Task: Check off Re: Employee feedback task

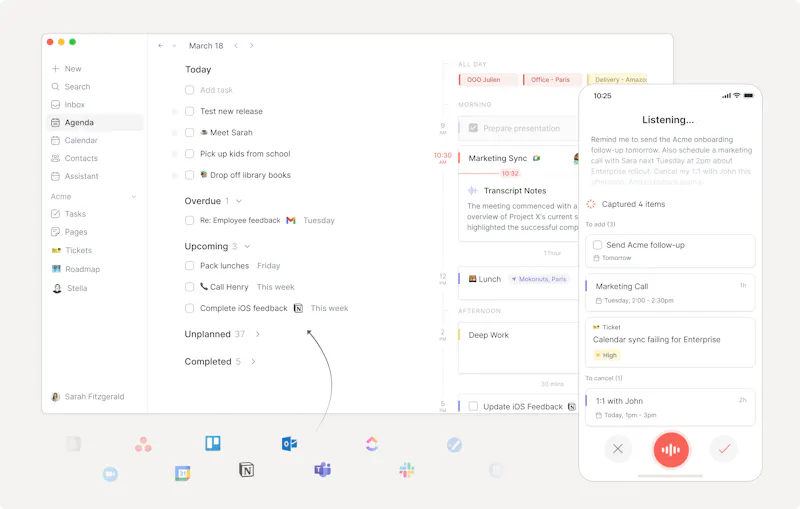Action: click(189, 220)
